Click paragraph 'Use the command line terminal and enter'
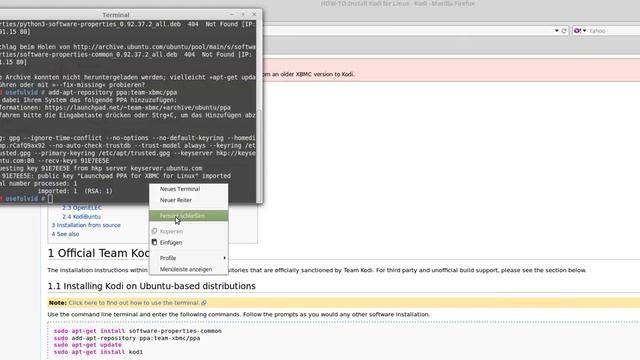Screen dimensions: 640x360 238,315
